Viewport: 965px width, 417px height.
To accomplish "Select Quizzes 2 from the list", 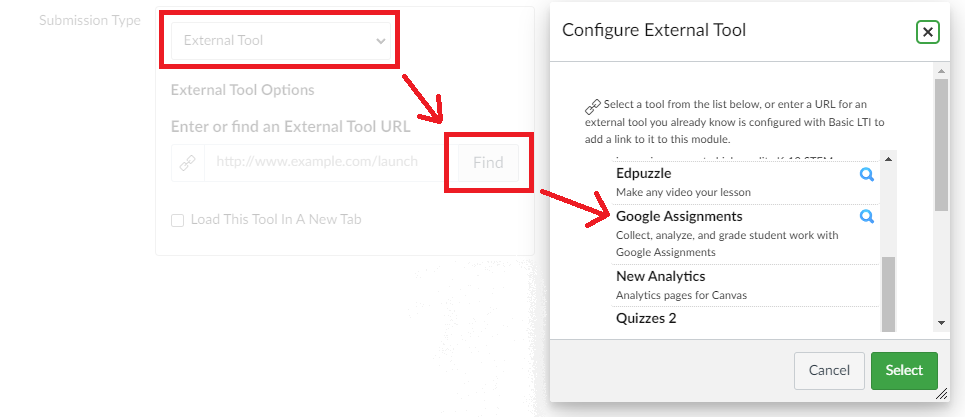I will click(646, 318).
